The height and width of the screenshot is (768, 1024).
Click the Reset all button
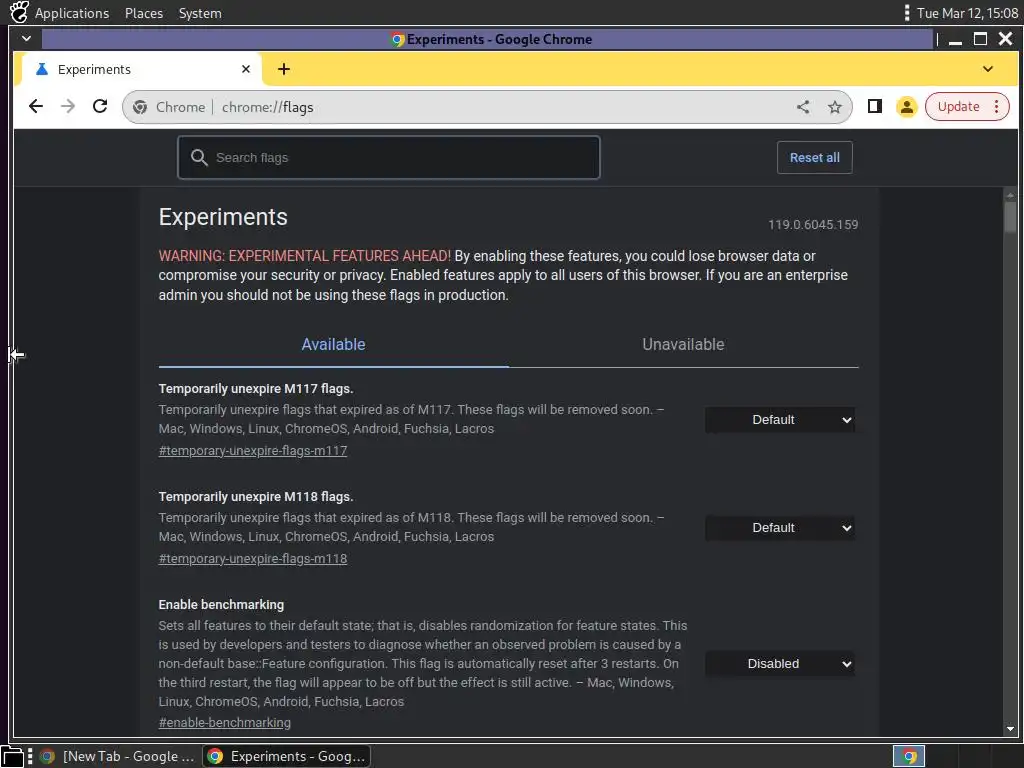click(x=814, y=157)
